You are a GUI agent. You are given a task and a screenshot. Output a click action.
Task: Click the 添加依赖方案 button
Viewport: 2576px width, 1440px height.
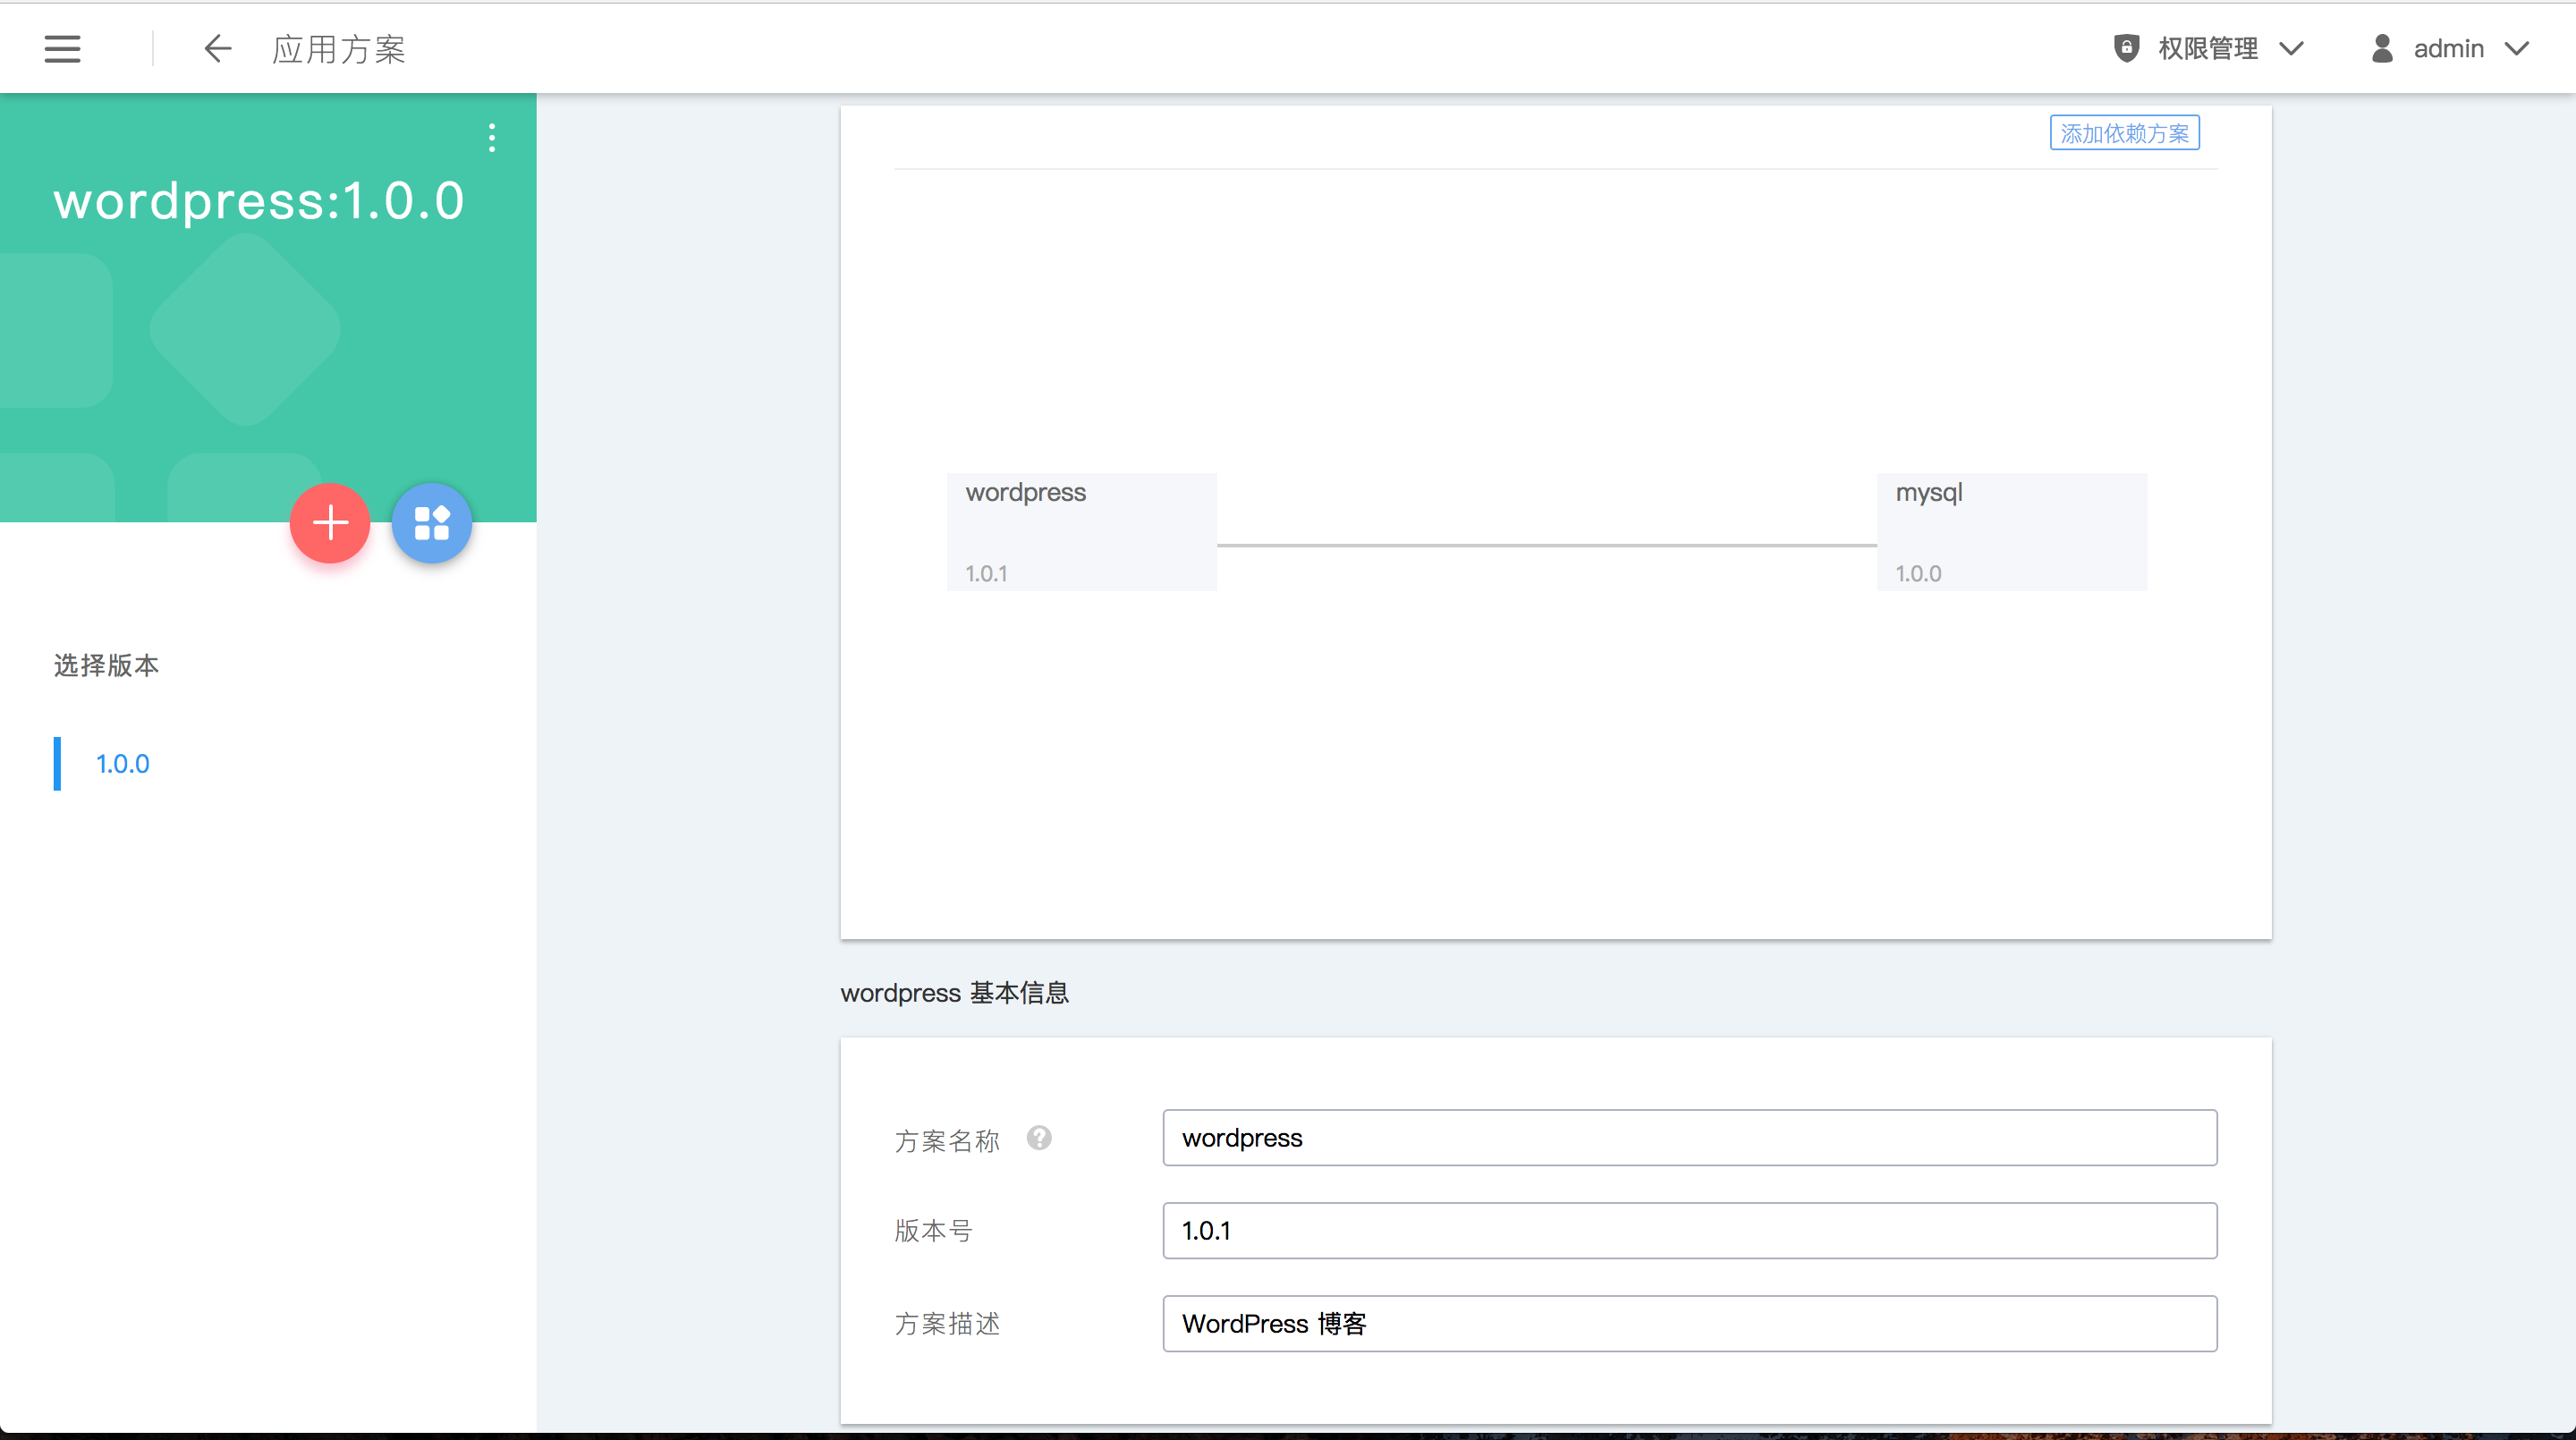[x=2124, y=133]
